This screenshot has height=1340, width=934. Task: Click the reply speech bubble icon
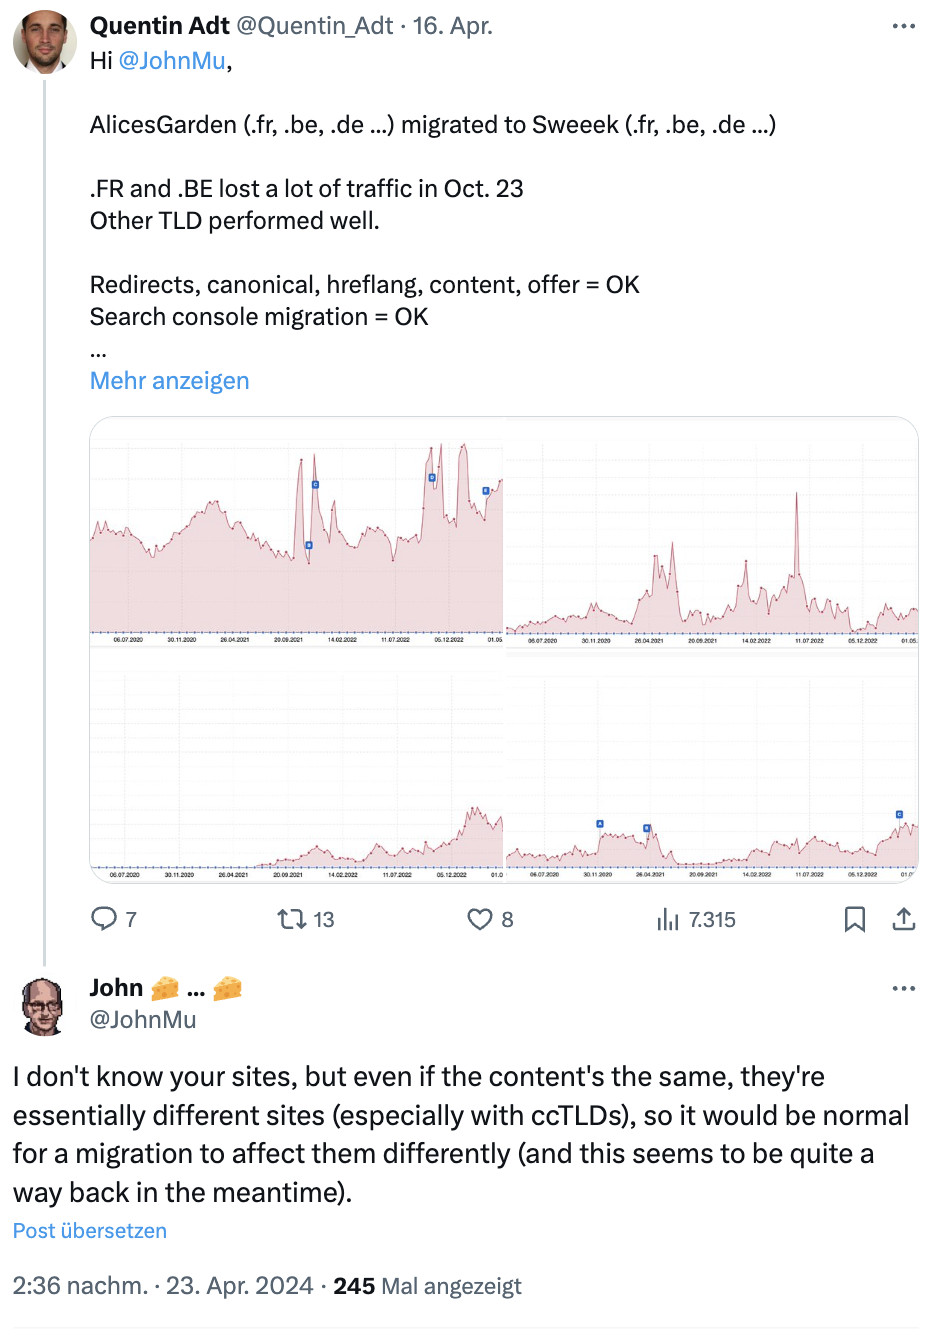104,919
